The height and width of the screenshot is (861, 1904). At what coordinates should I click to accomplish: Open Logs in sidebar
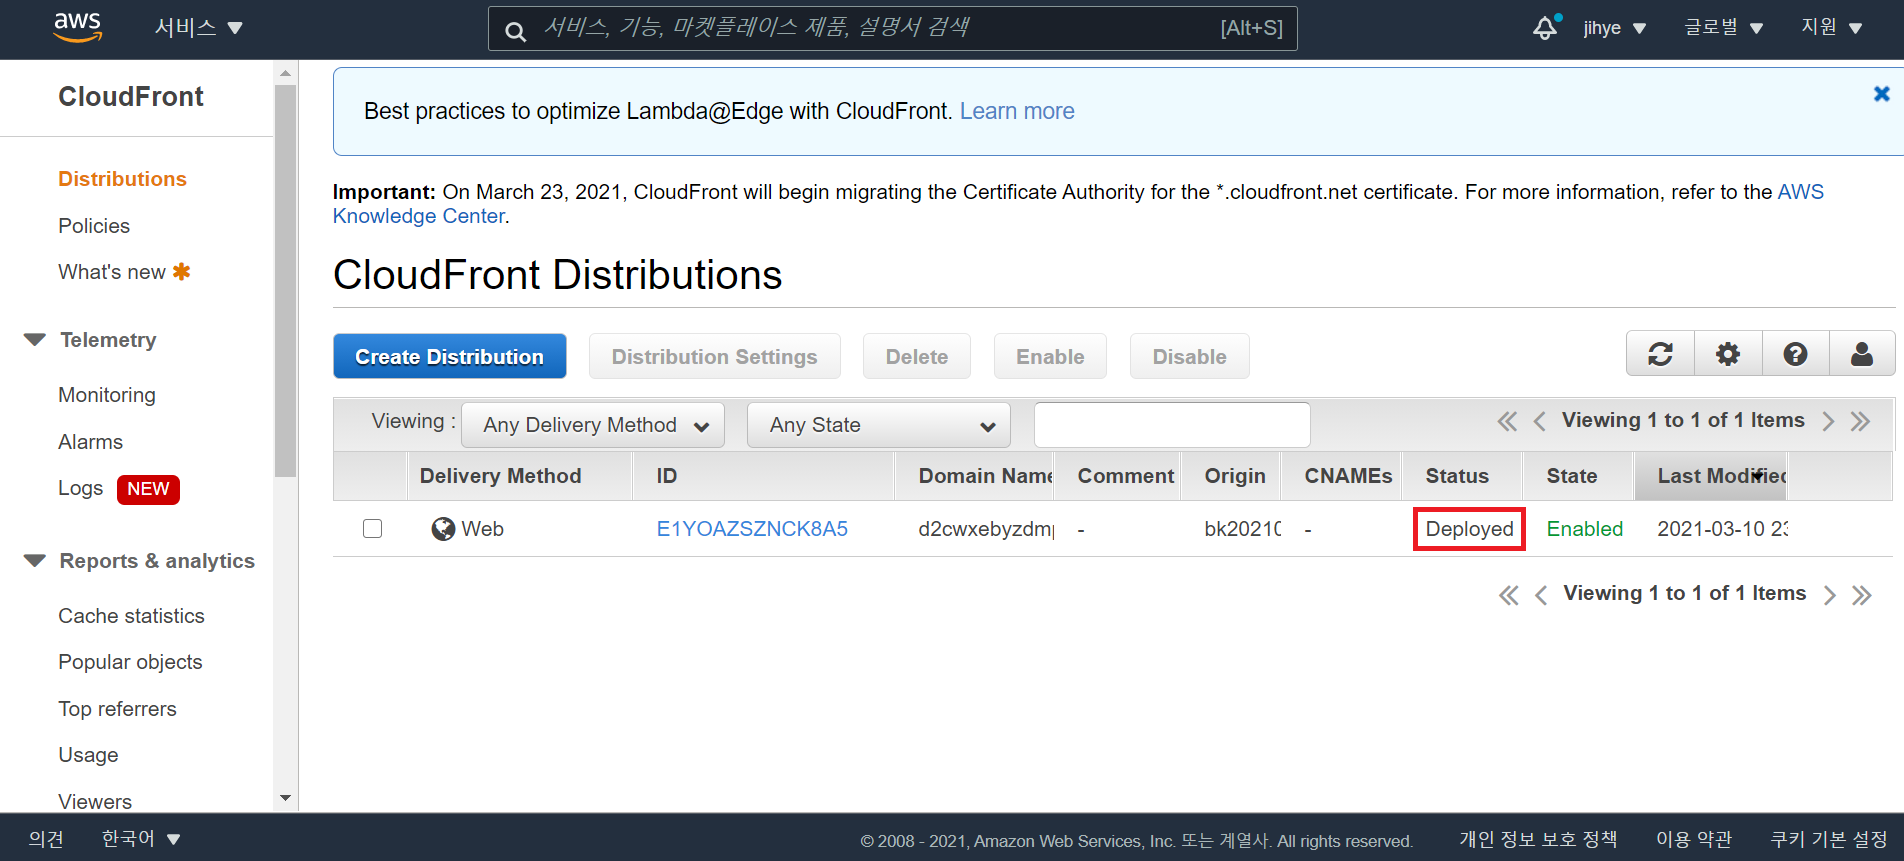(x=80, y=488)
